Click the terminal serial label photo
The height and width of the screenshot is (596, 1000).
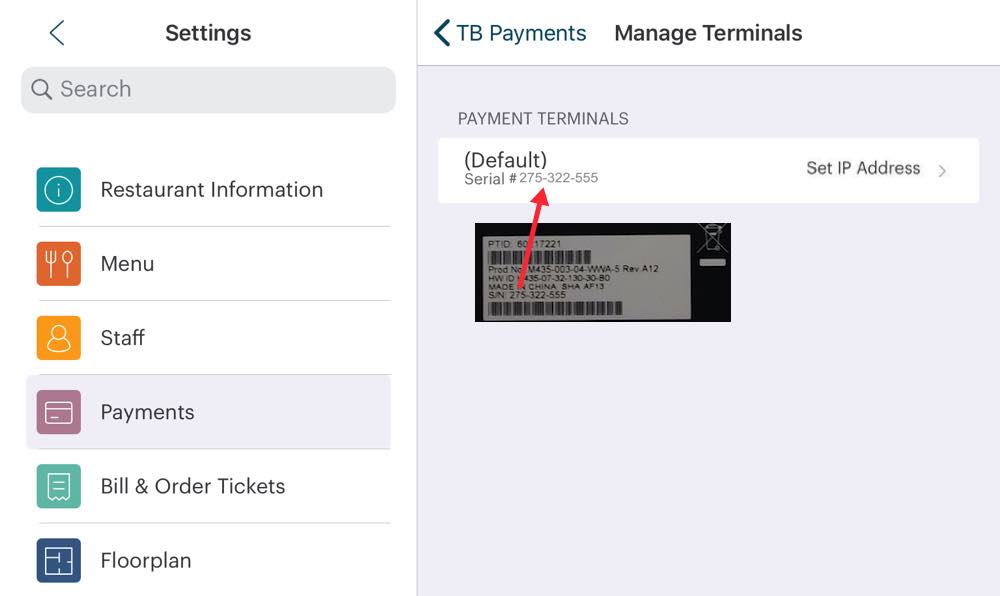tap(602, 271)
